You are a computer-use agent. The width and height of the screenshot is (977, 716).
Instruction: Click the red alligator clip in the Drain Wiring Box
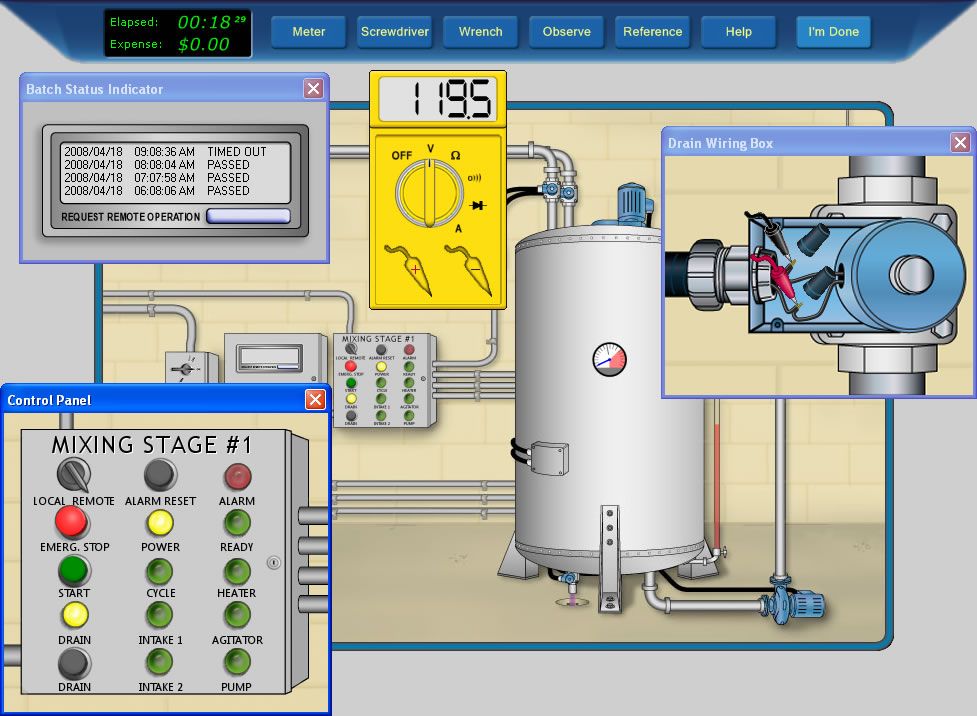click(x=768, y=267)
